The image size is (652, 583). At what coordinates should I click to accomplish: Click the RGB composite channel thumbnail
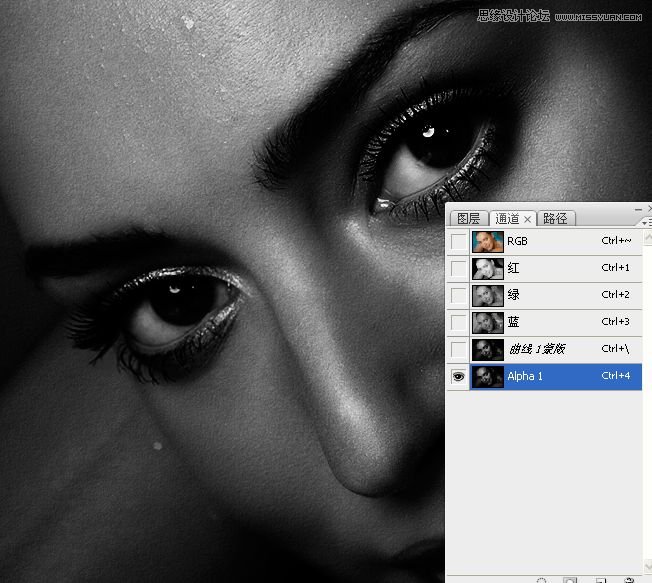(x=487, y=241)
